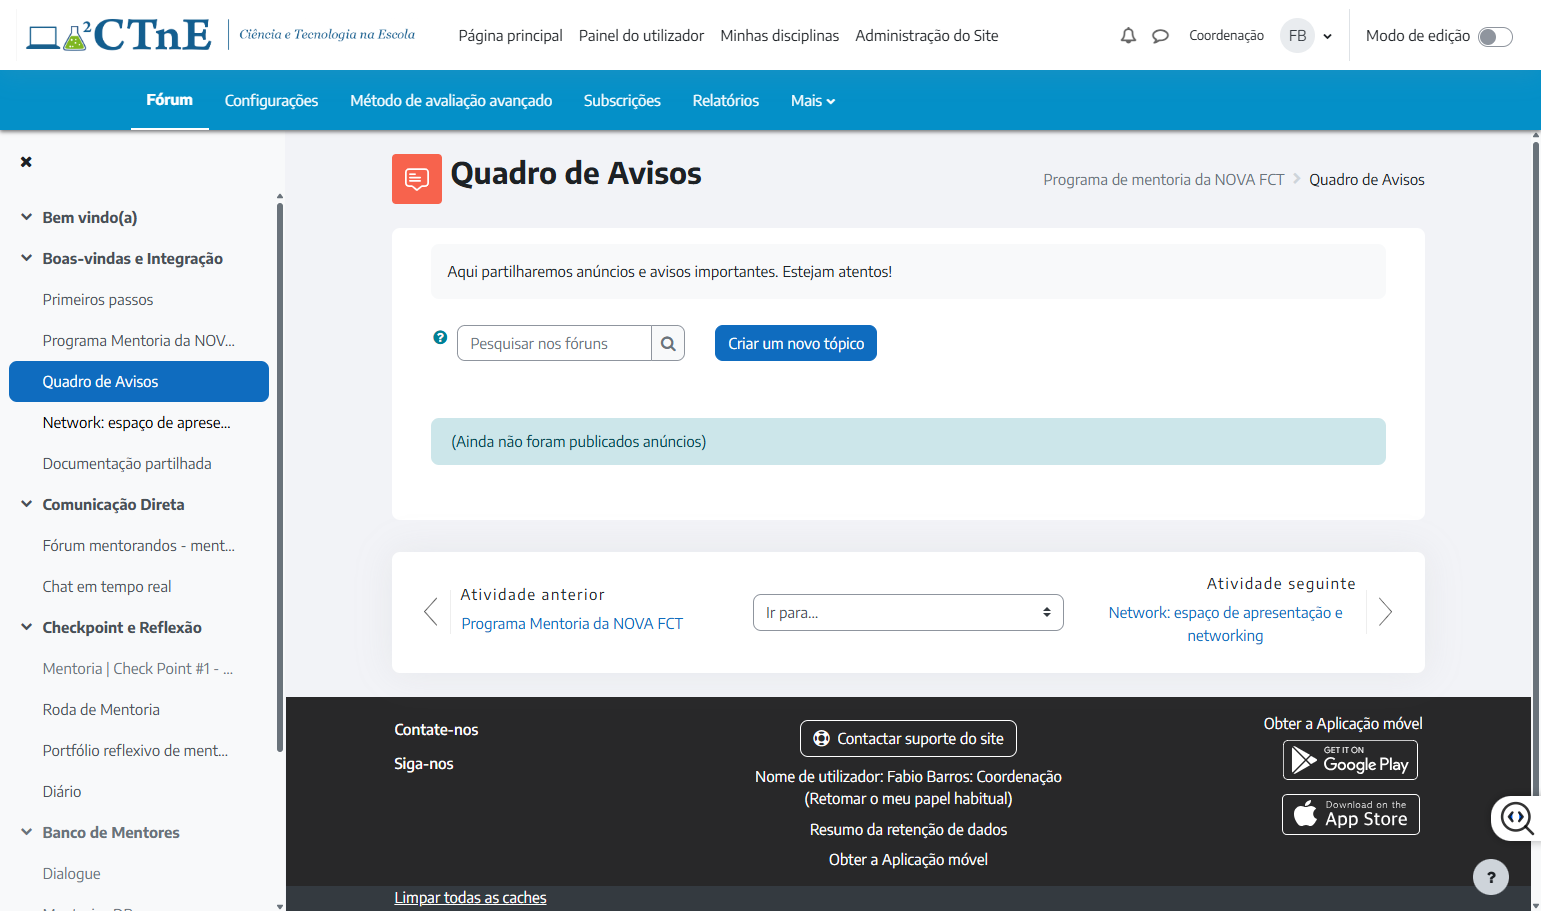The image size is (1541, 911).
Task: Open Chat em tempo real item
Action: [x=107, y=587]
